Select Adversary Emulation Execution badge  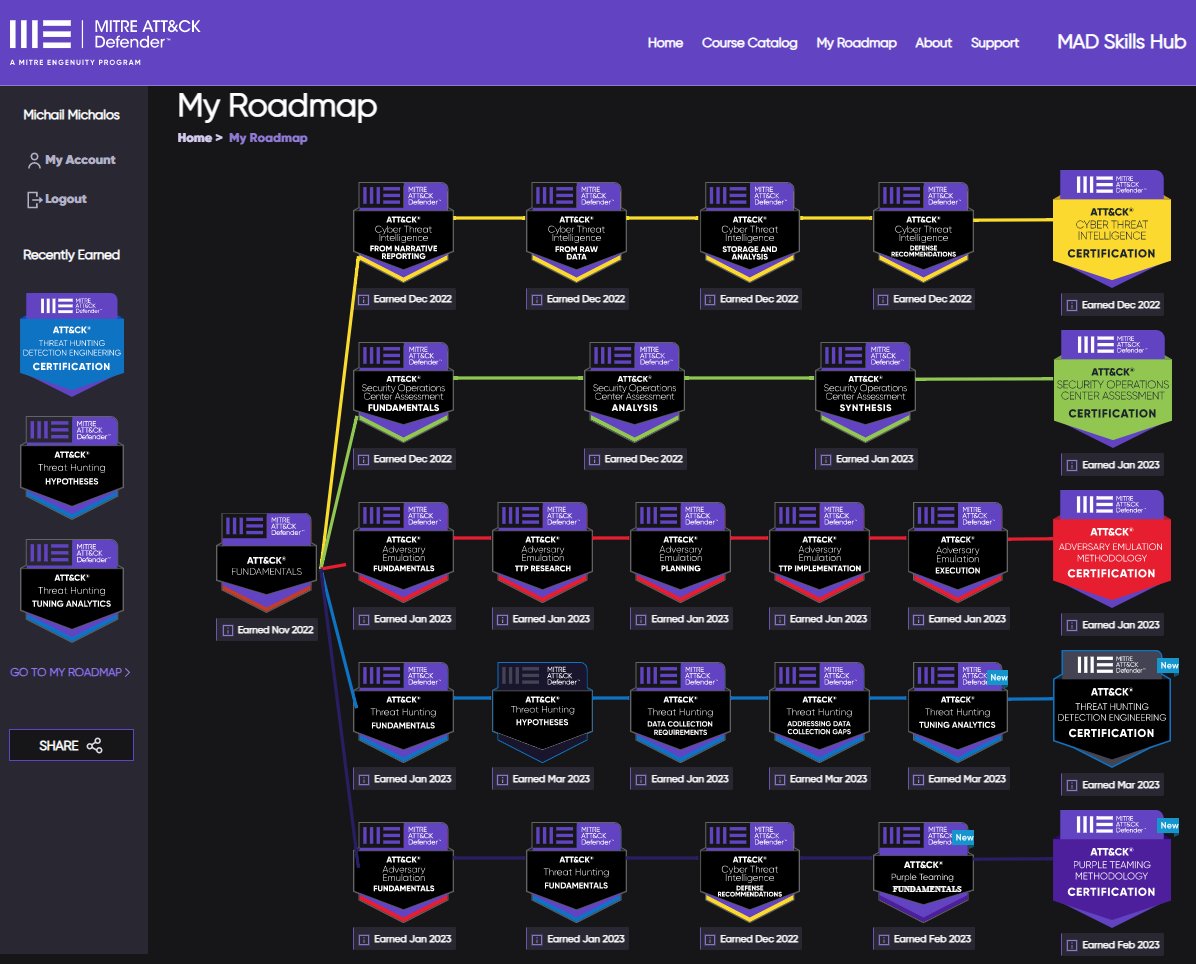958,552
